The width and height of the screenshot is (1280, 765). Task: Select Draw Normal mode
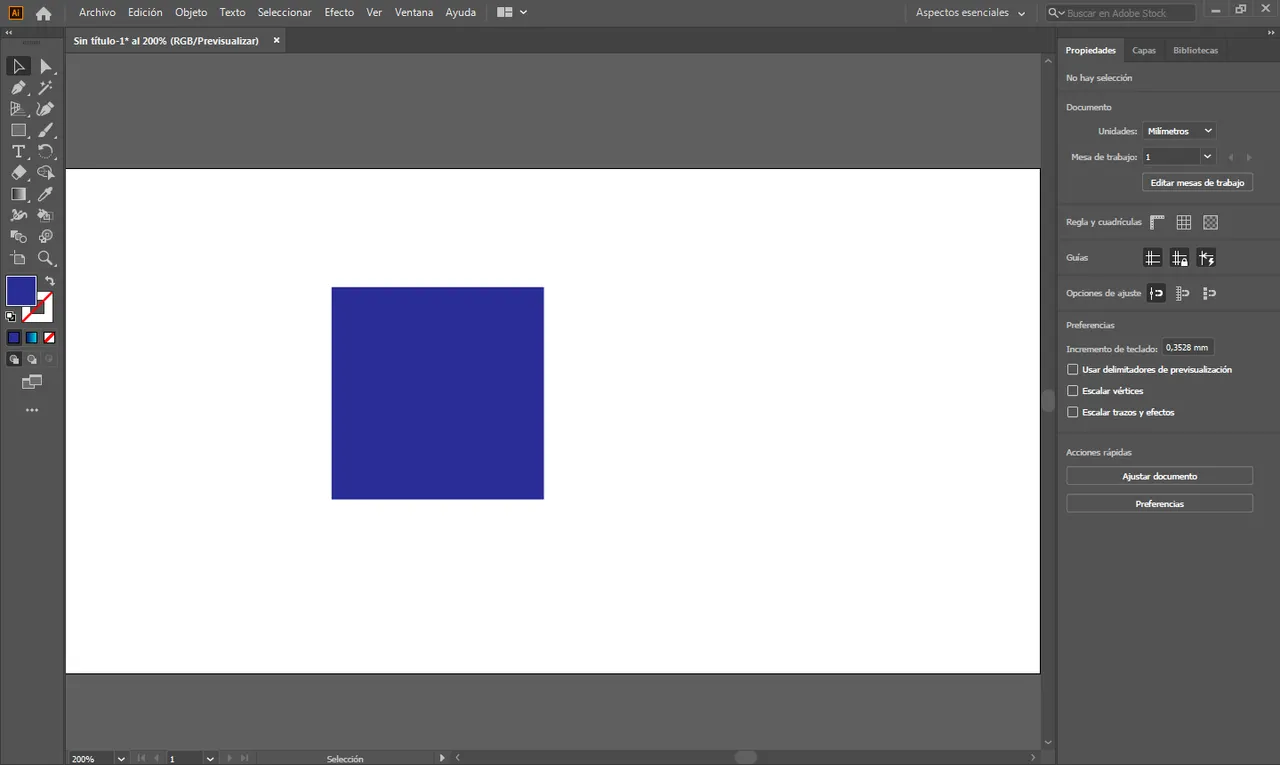click(14, 359)
